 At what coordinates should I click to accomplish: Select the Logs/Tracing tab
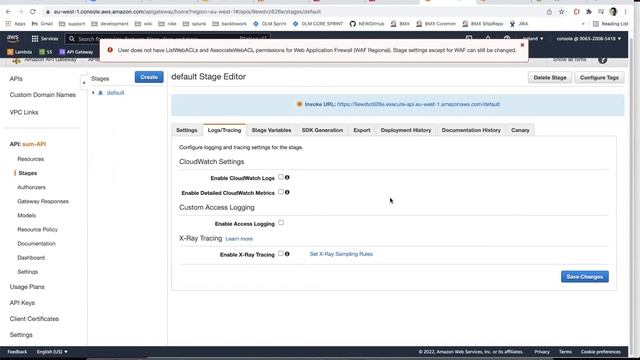pos(224,130)
